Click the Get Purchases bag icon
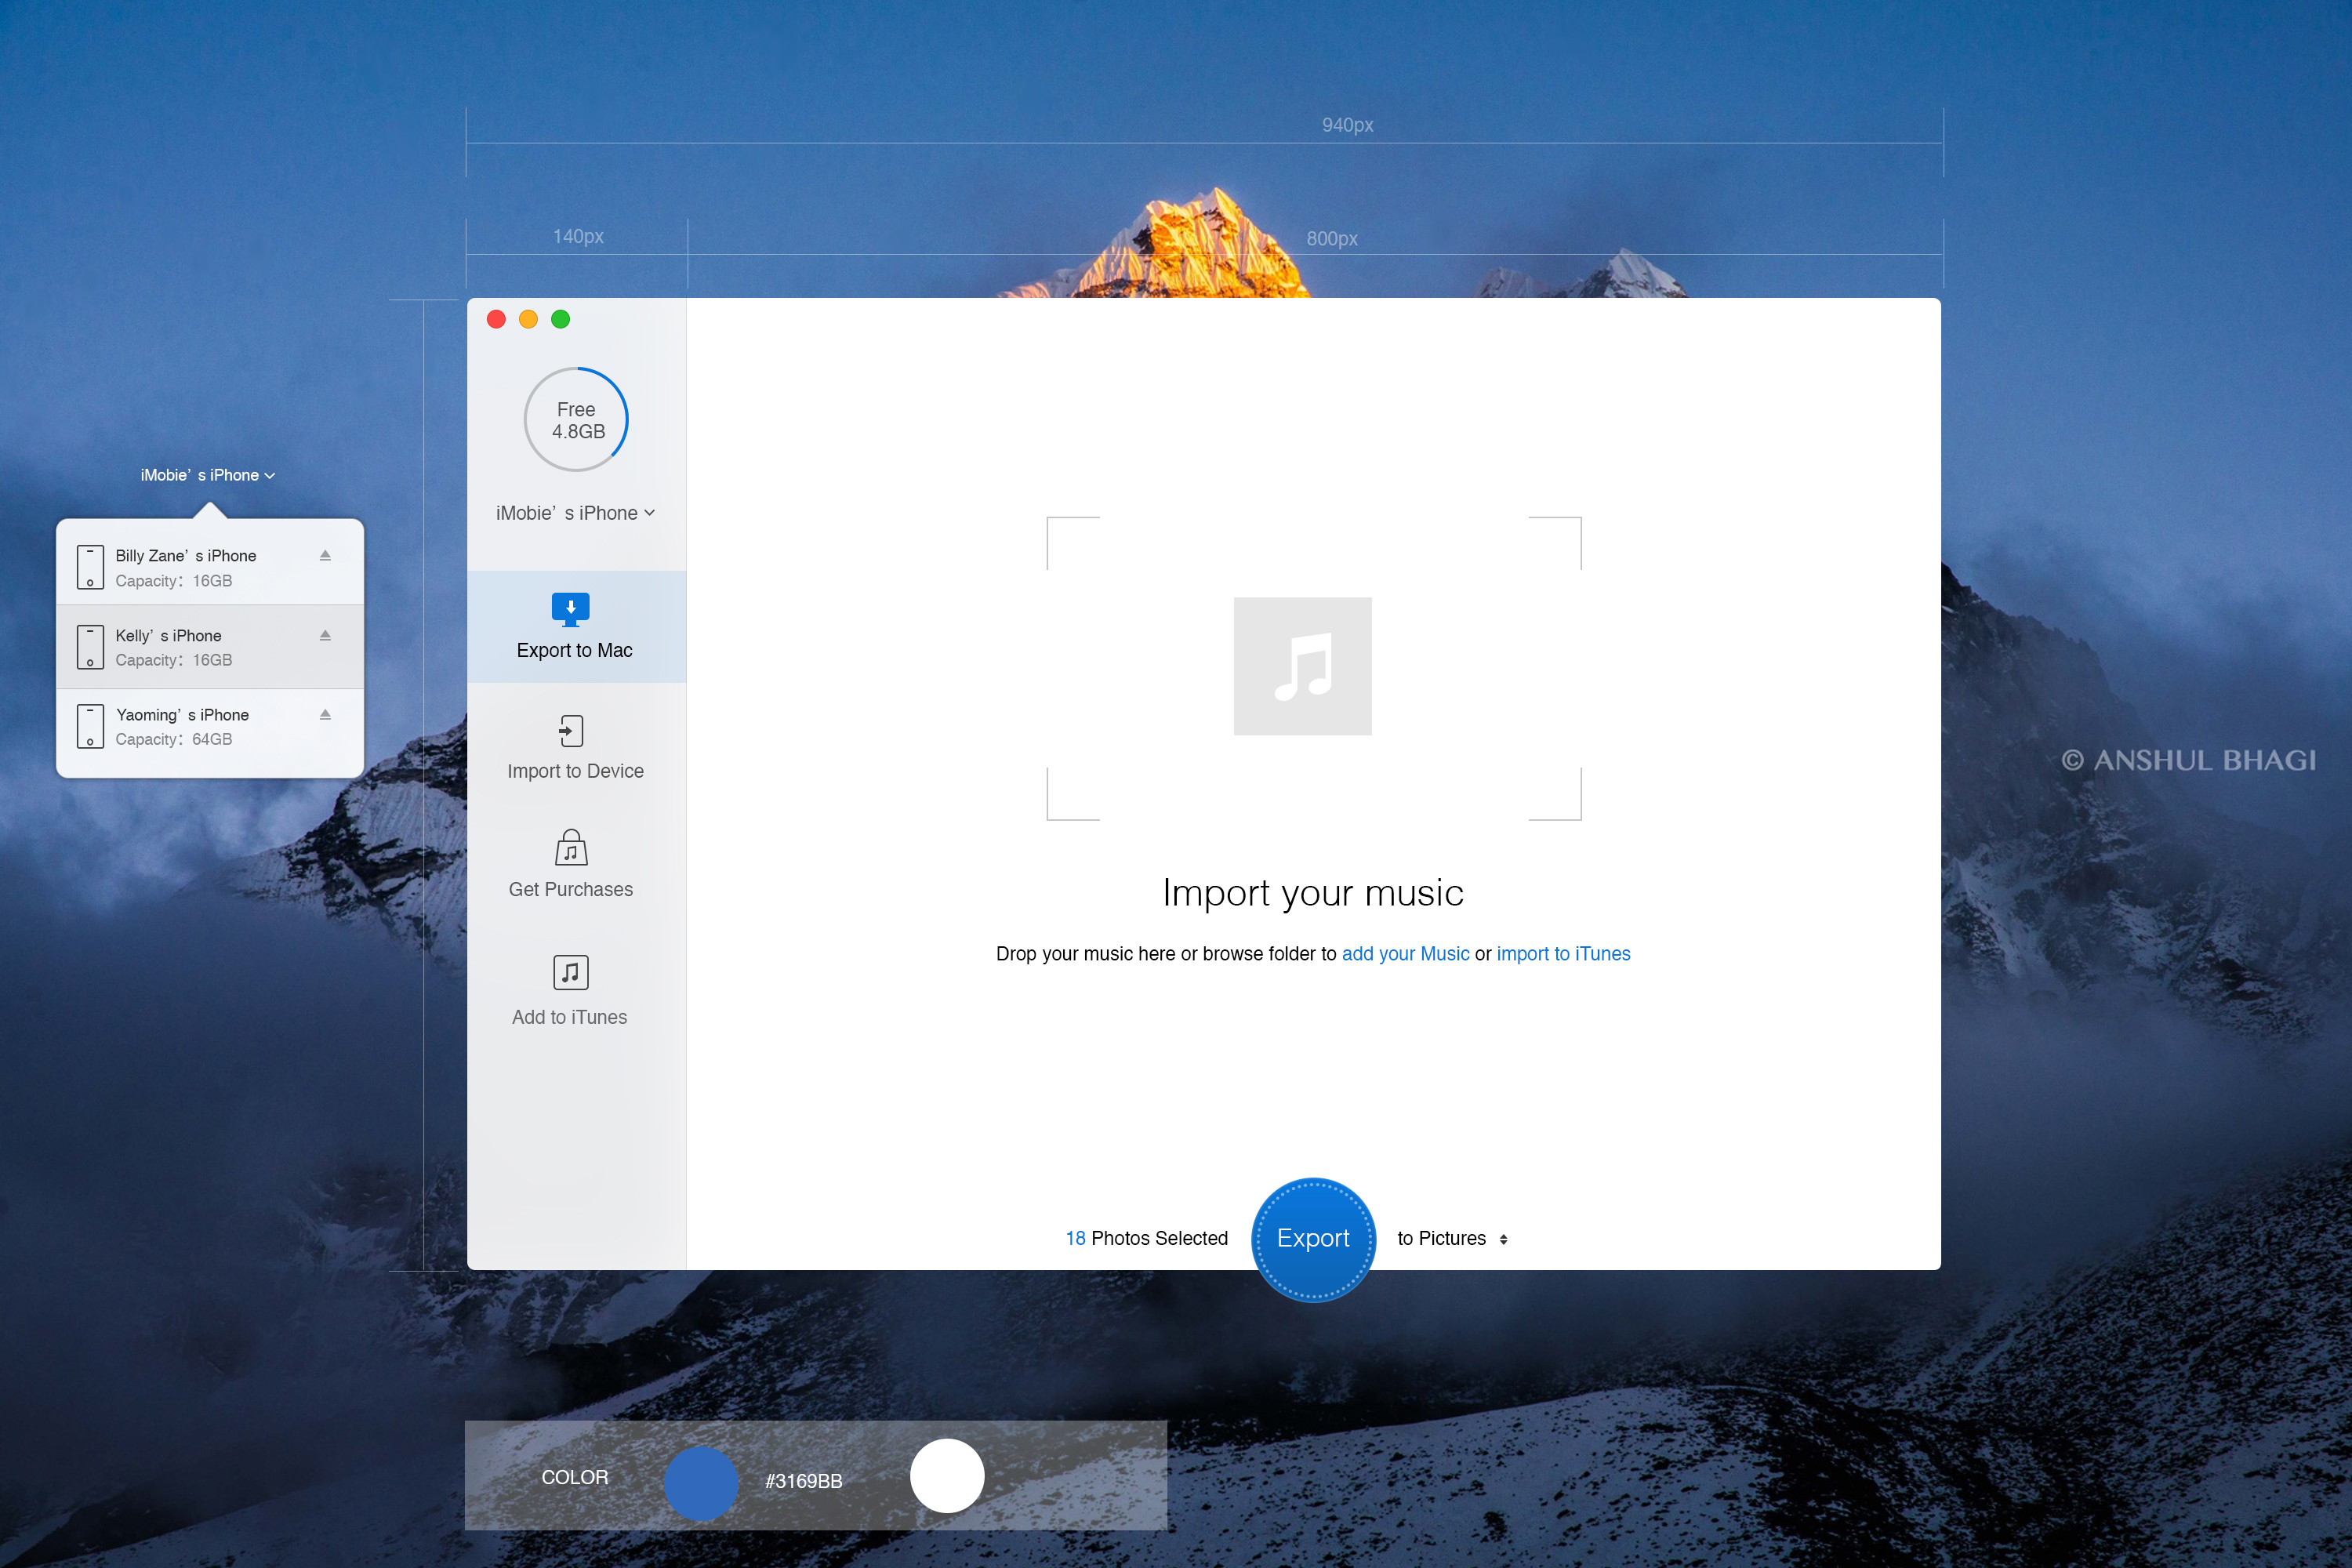Image resolution: width=2352 pixels, height=1568 pixels. coord(571,848)
